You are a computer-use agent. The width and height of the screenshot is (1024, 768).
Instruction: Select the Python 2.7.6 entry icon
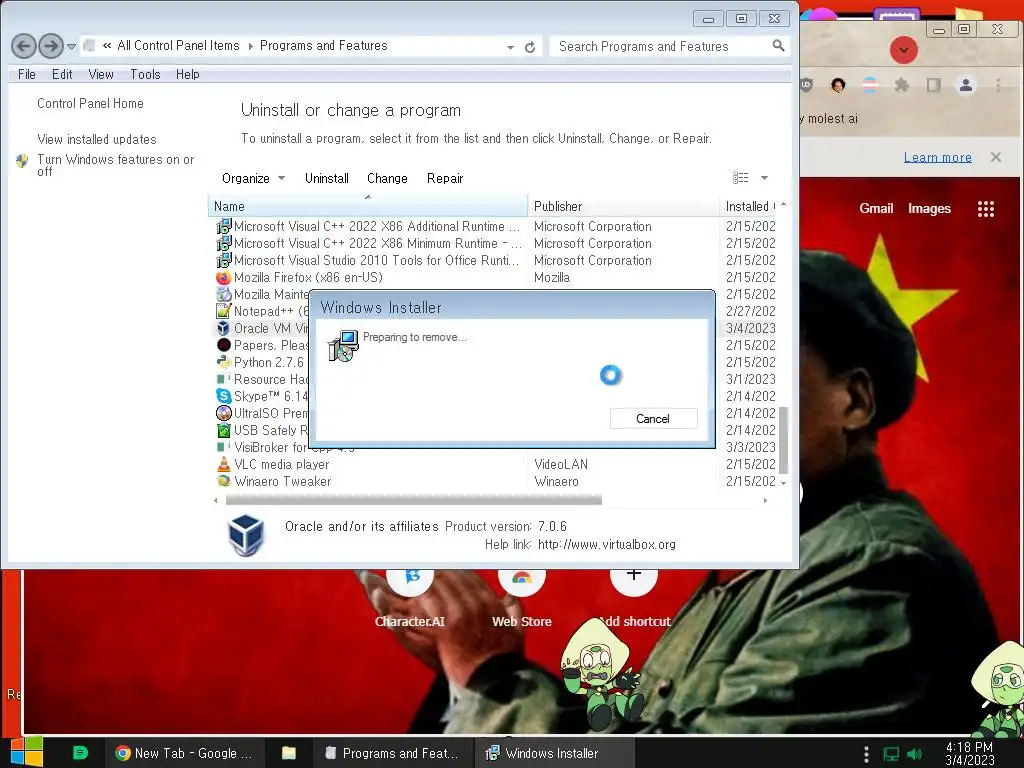223,362
